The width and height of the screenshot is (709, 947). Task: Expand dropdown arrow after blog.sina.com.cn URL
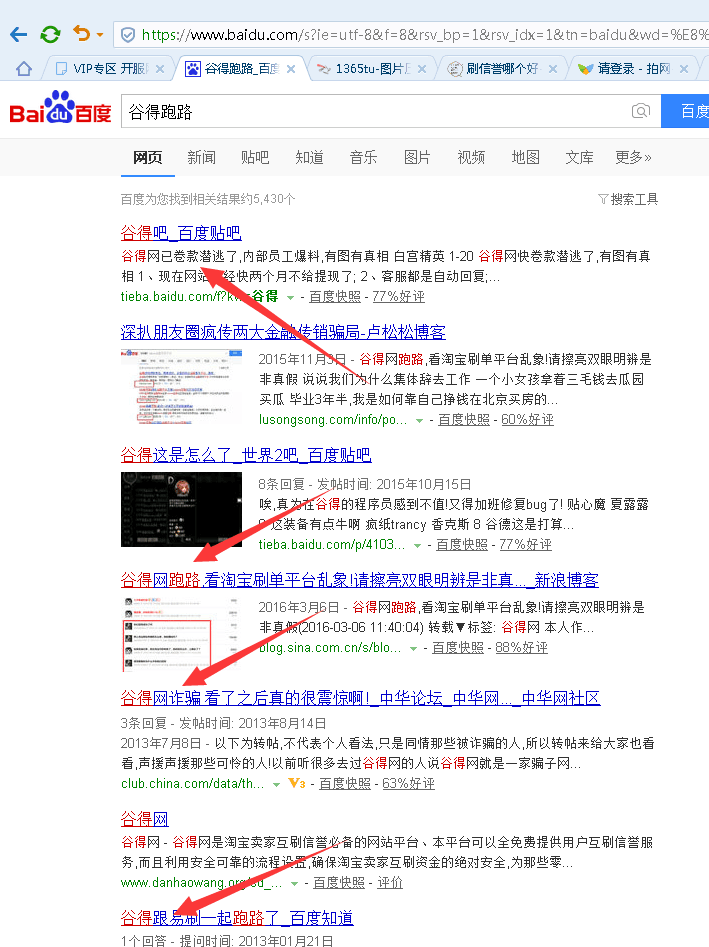414,649
